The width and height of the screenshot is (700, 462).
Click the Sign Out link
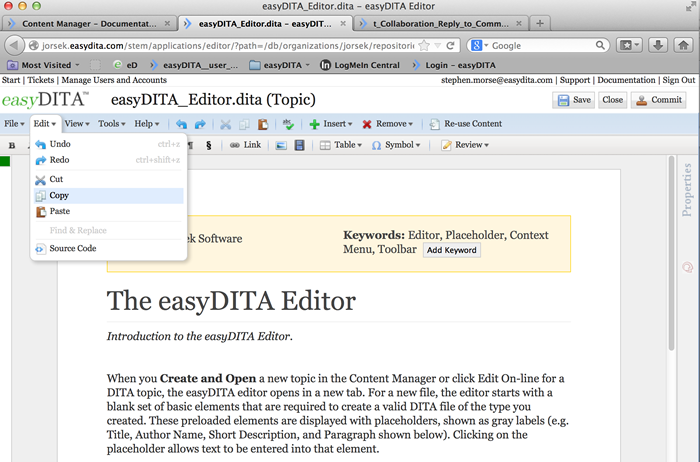(679, 80)
